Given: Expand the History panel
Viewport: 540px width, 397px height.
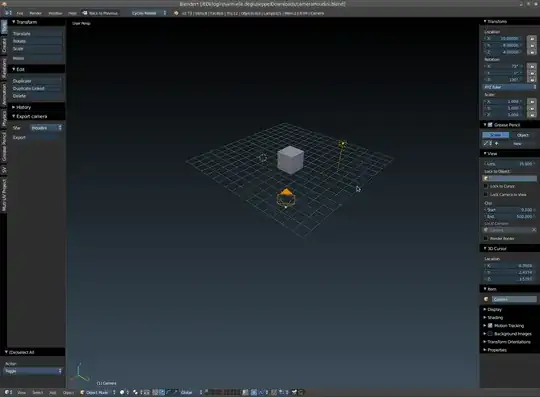Looking at the screenshot, I should (22, 107).
